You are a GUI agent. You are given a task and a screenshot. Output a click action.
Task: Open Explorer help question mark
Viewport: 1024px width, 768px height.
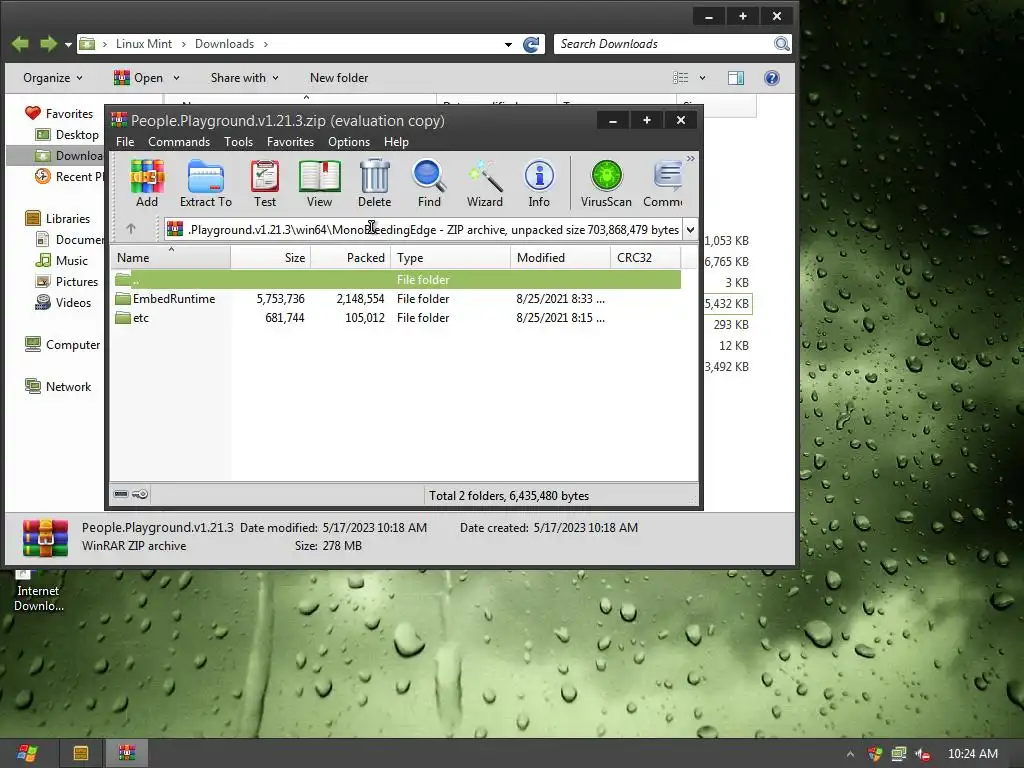[771, 78]
